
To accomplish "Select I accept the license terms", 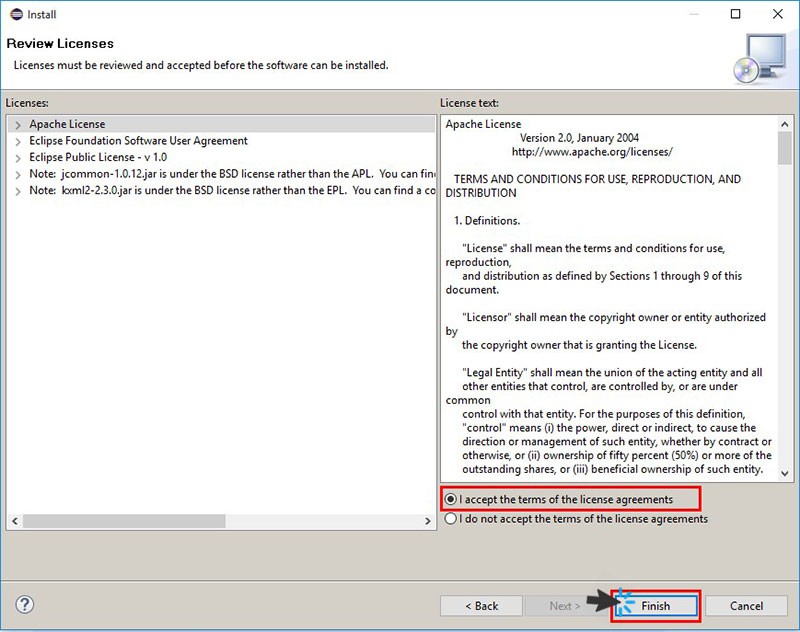I will tap(451, 499).
